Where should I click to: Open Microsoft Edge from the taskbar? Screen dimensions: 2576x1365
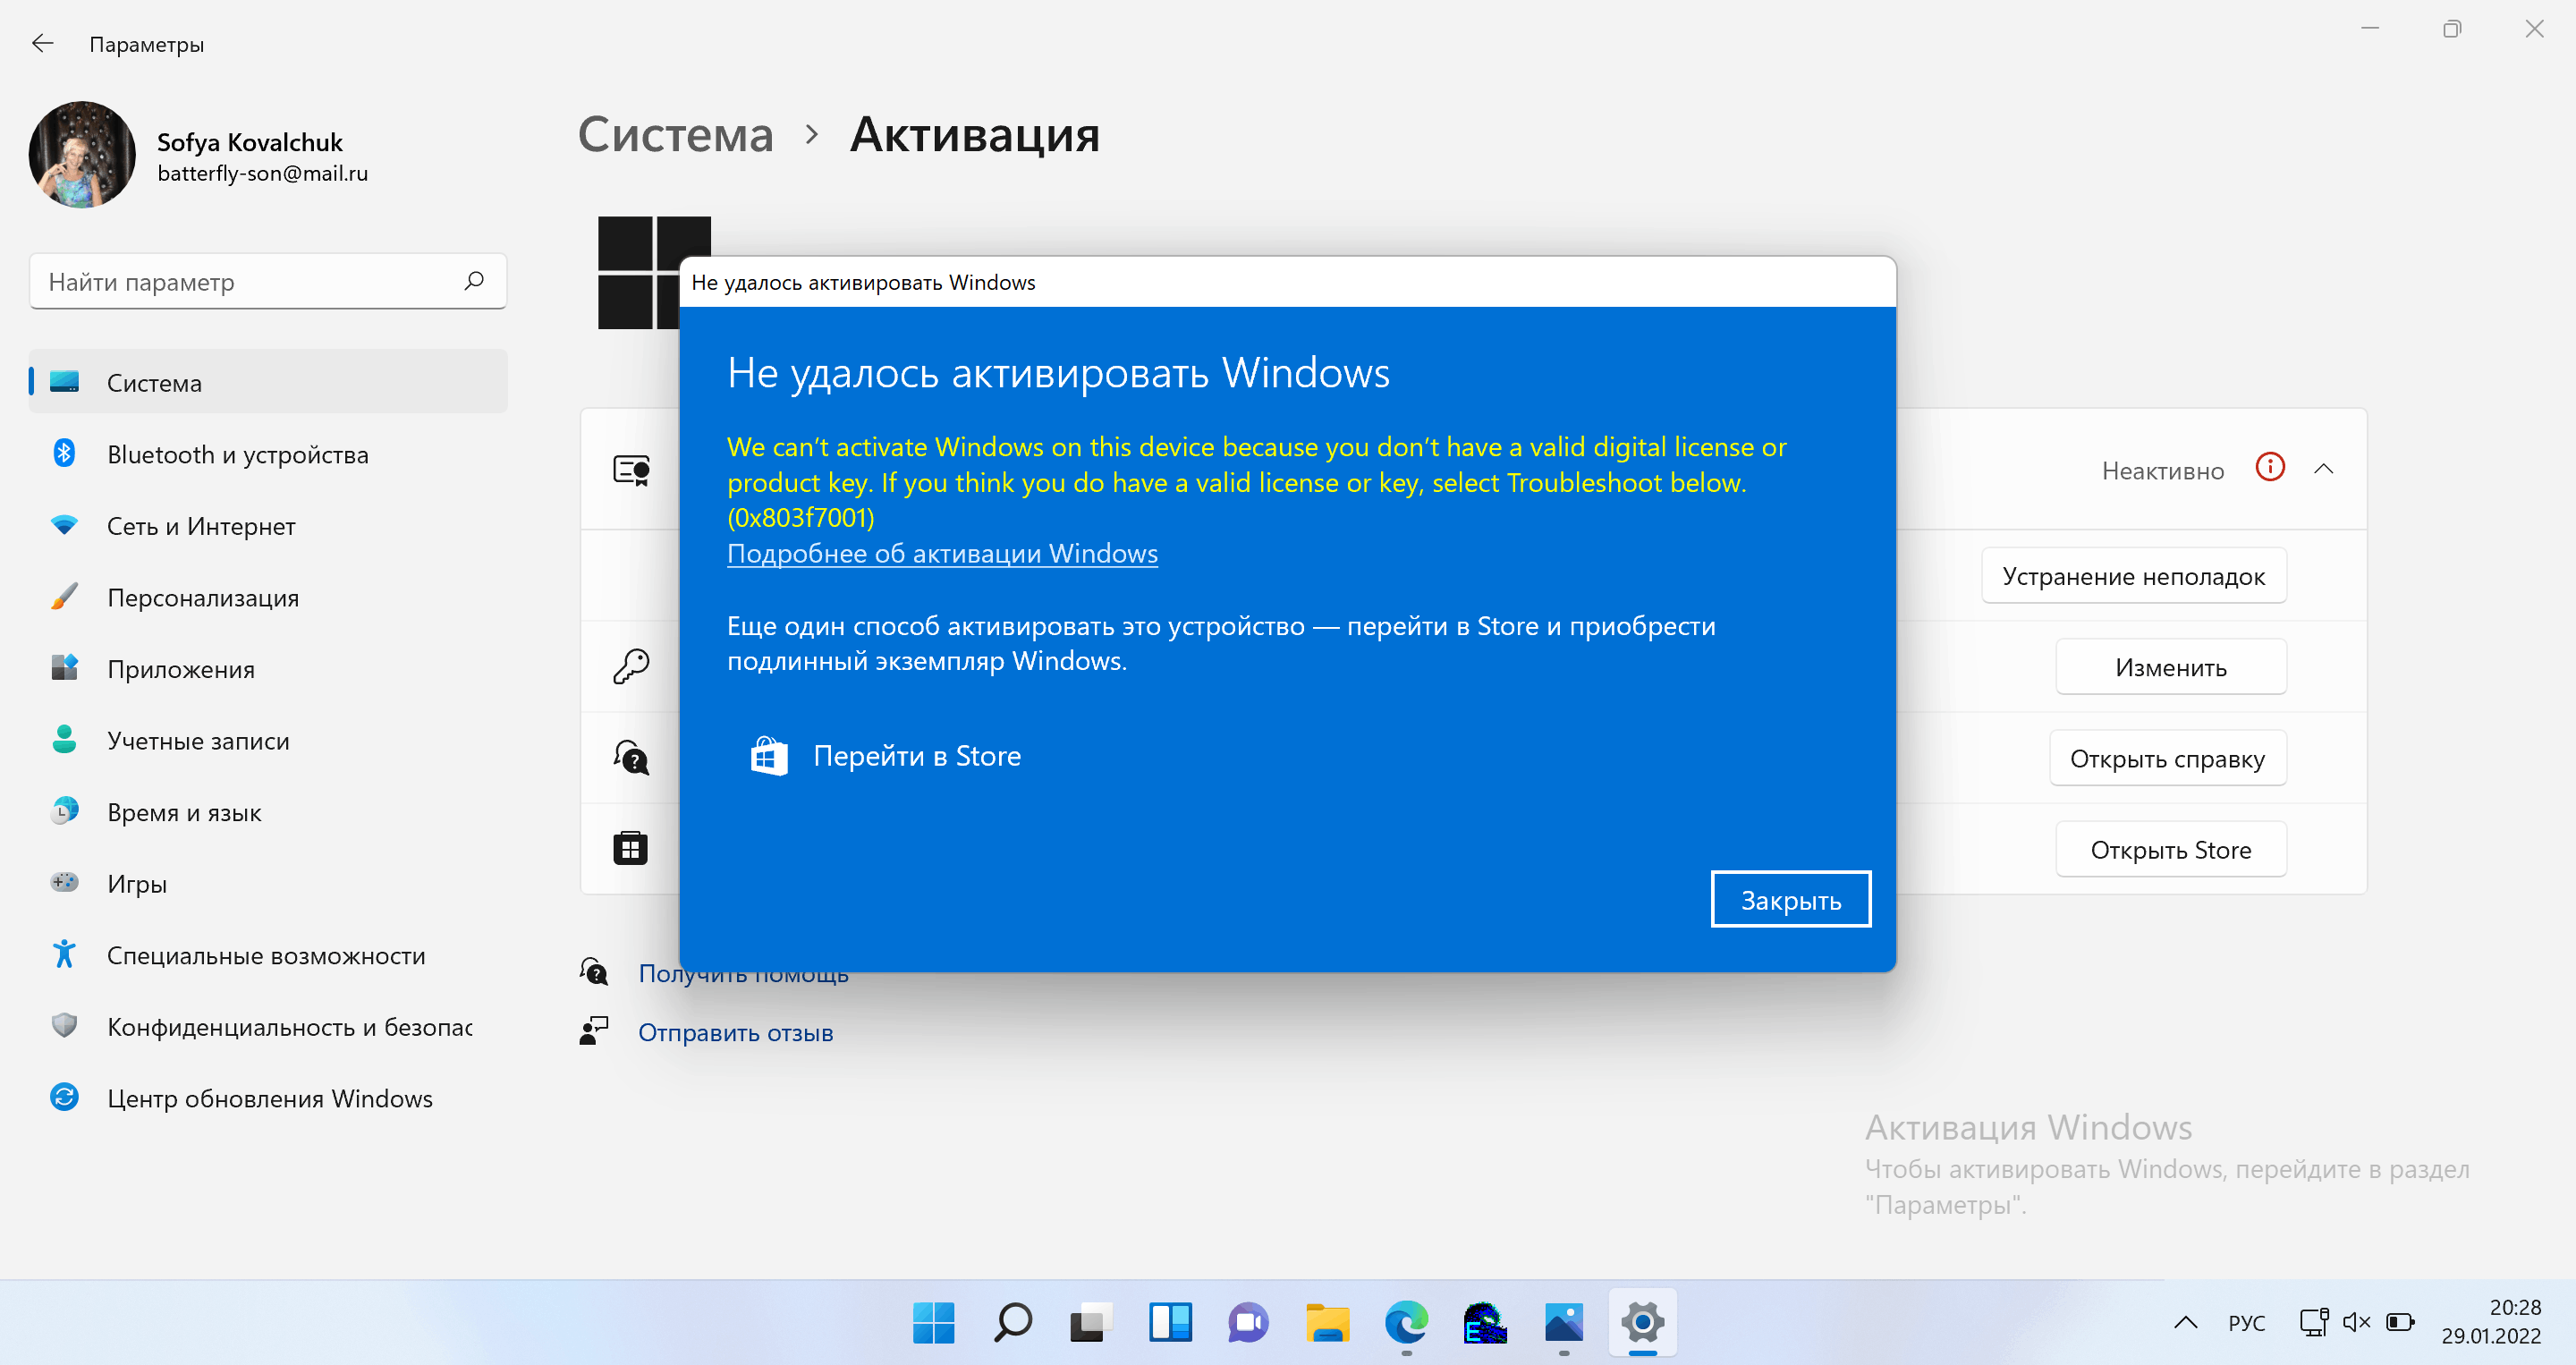coord(1406,1322)
